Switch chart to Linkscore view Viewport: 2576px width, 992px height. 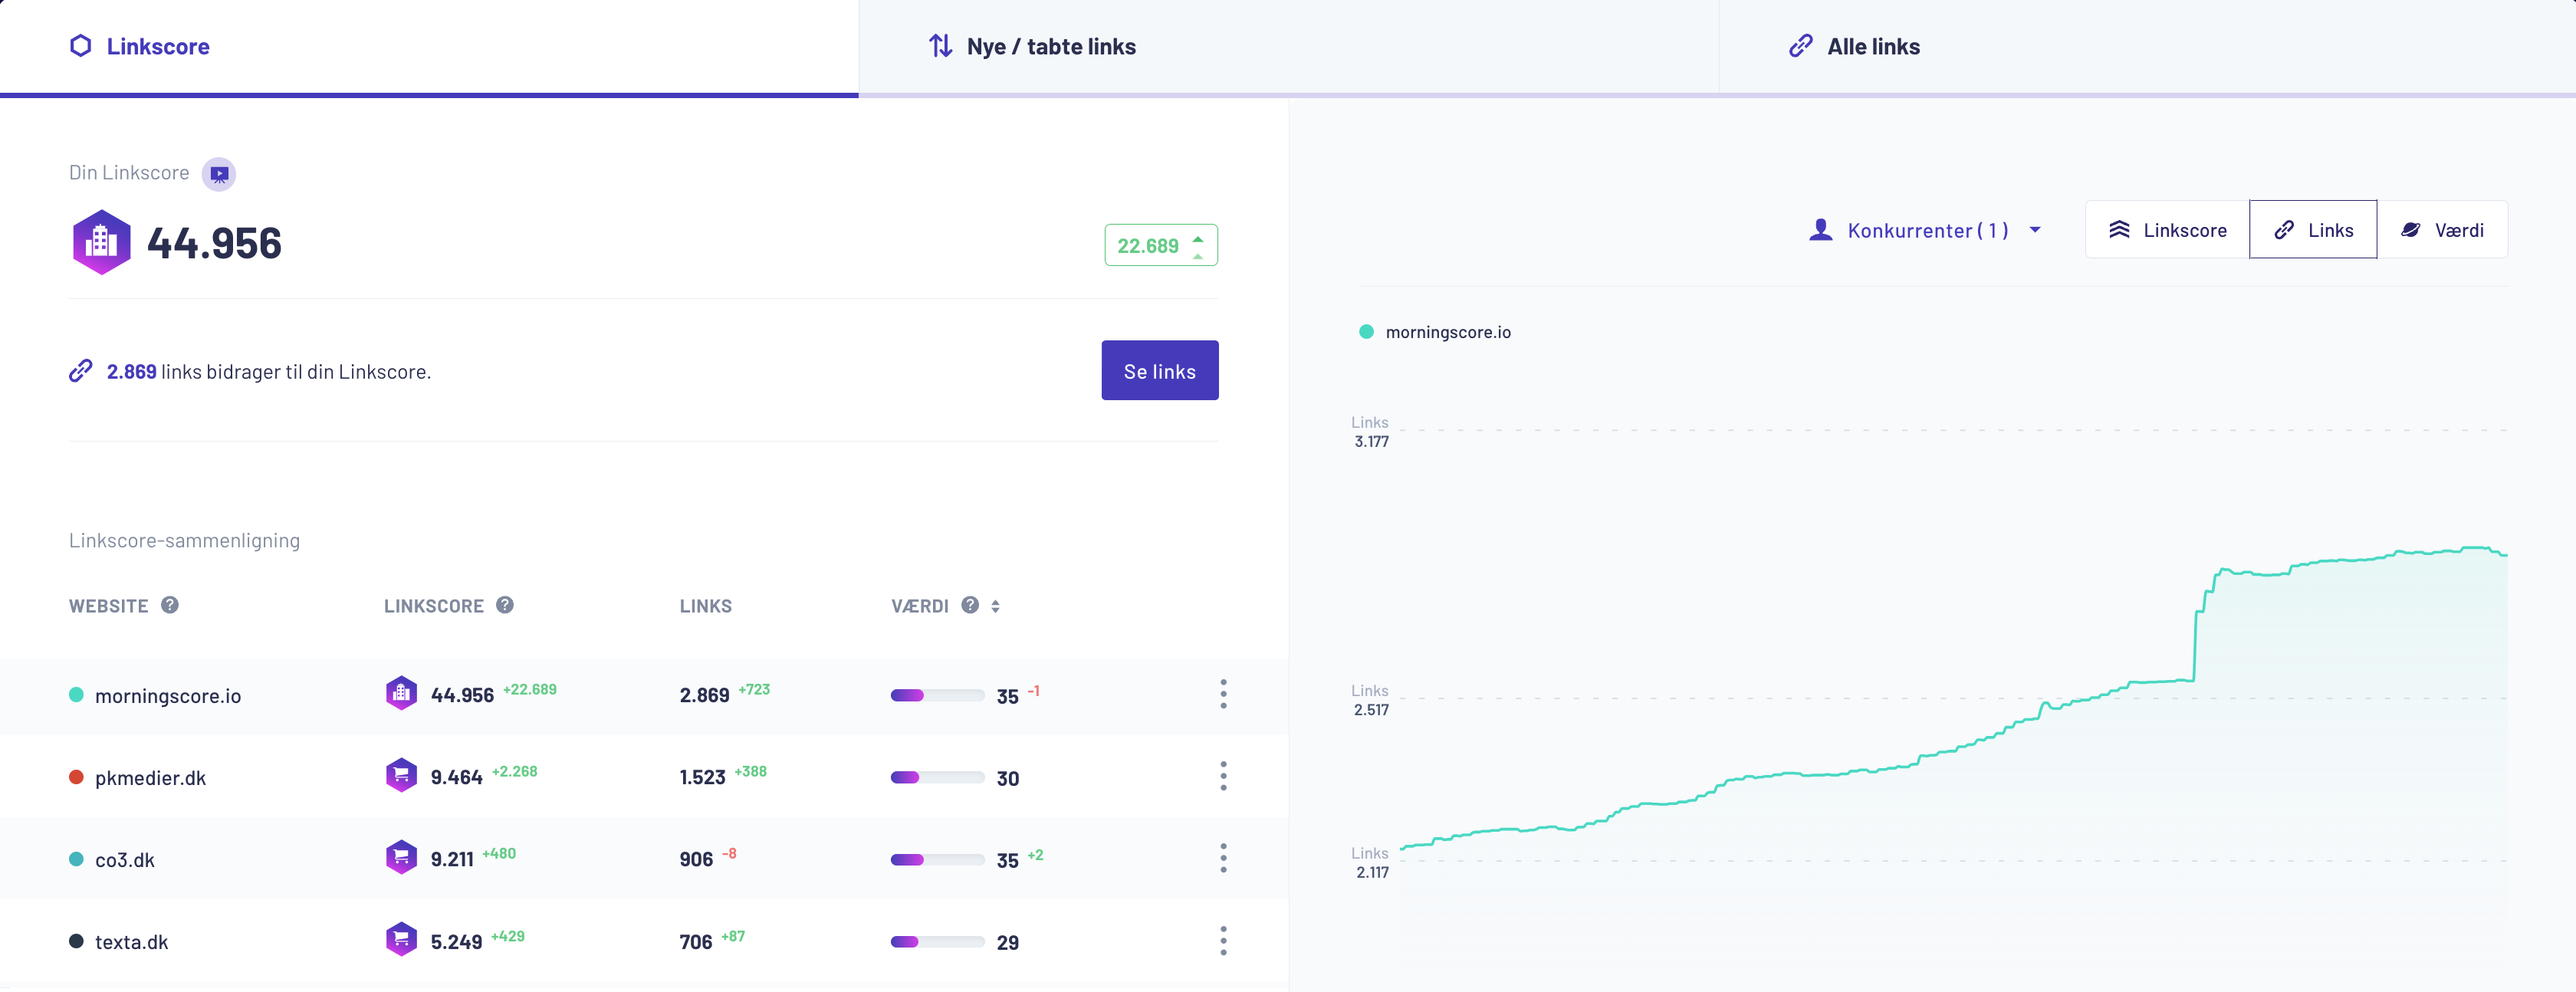pos(2167,230)
